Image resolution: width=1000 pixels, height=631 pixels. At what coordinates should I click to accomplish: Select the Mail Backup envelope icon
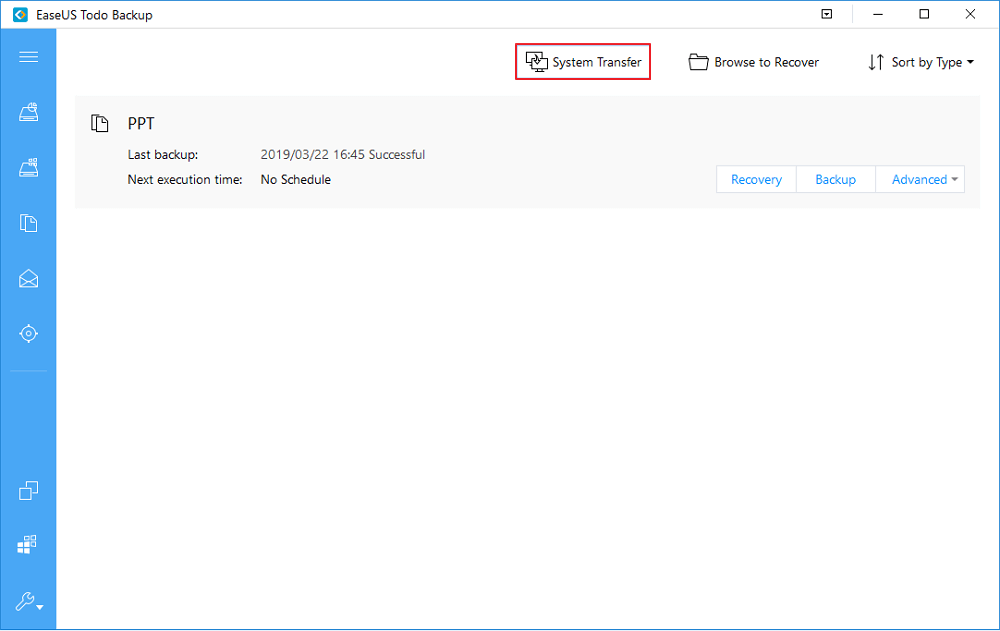pos(28,278)
